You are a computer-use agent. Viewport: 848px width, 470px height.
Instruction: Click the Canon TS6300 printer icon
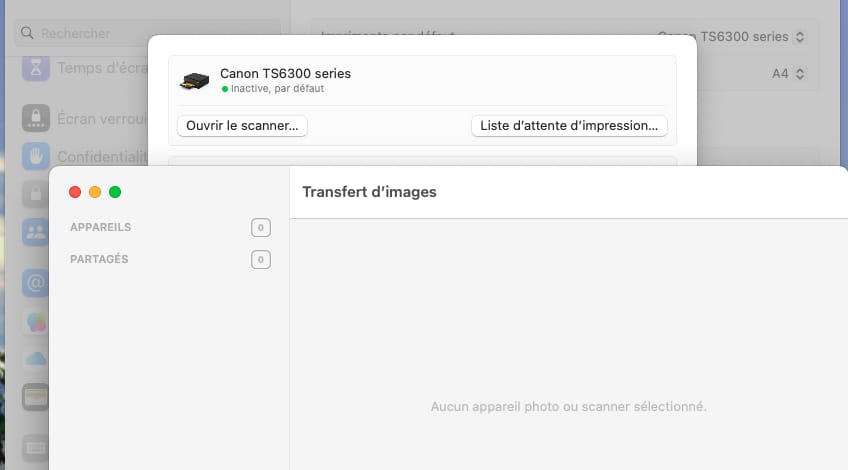coord(194,81)
